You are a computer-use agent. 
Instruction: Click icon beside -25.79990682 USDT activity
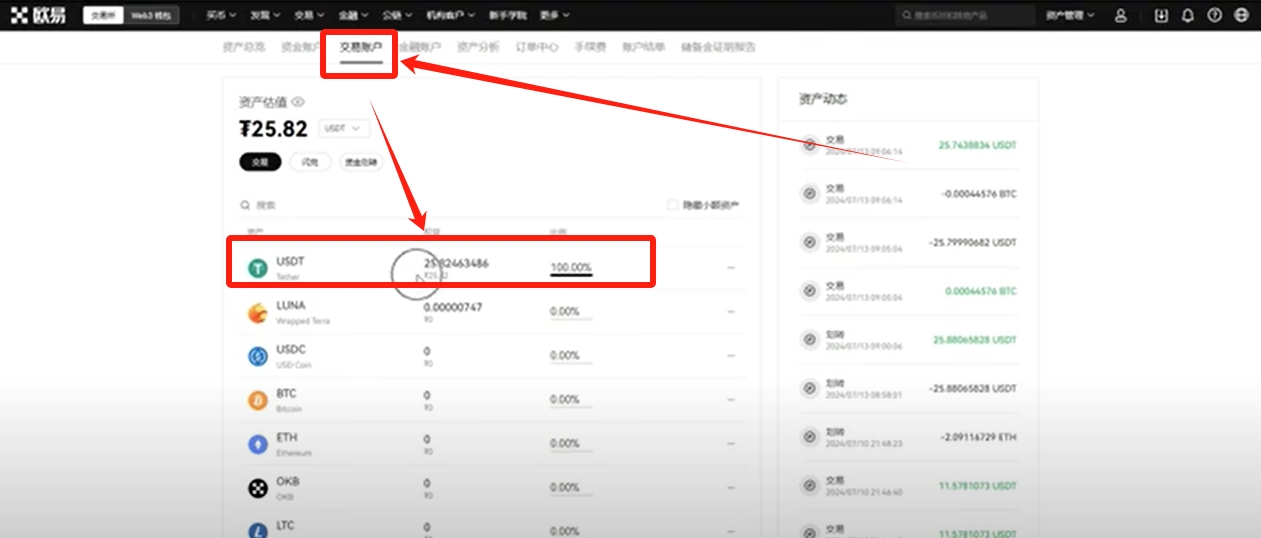(810, 242)
